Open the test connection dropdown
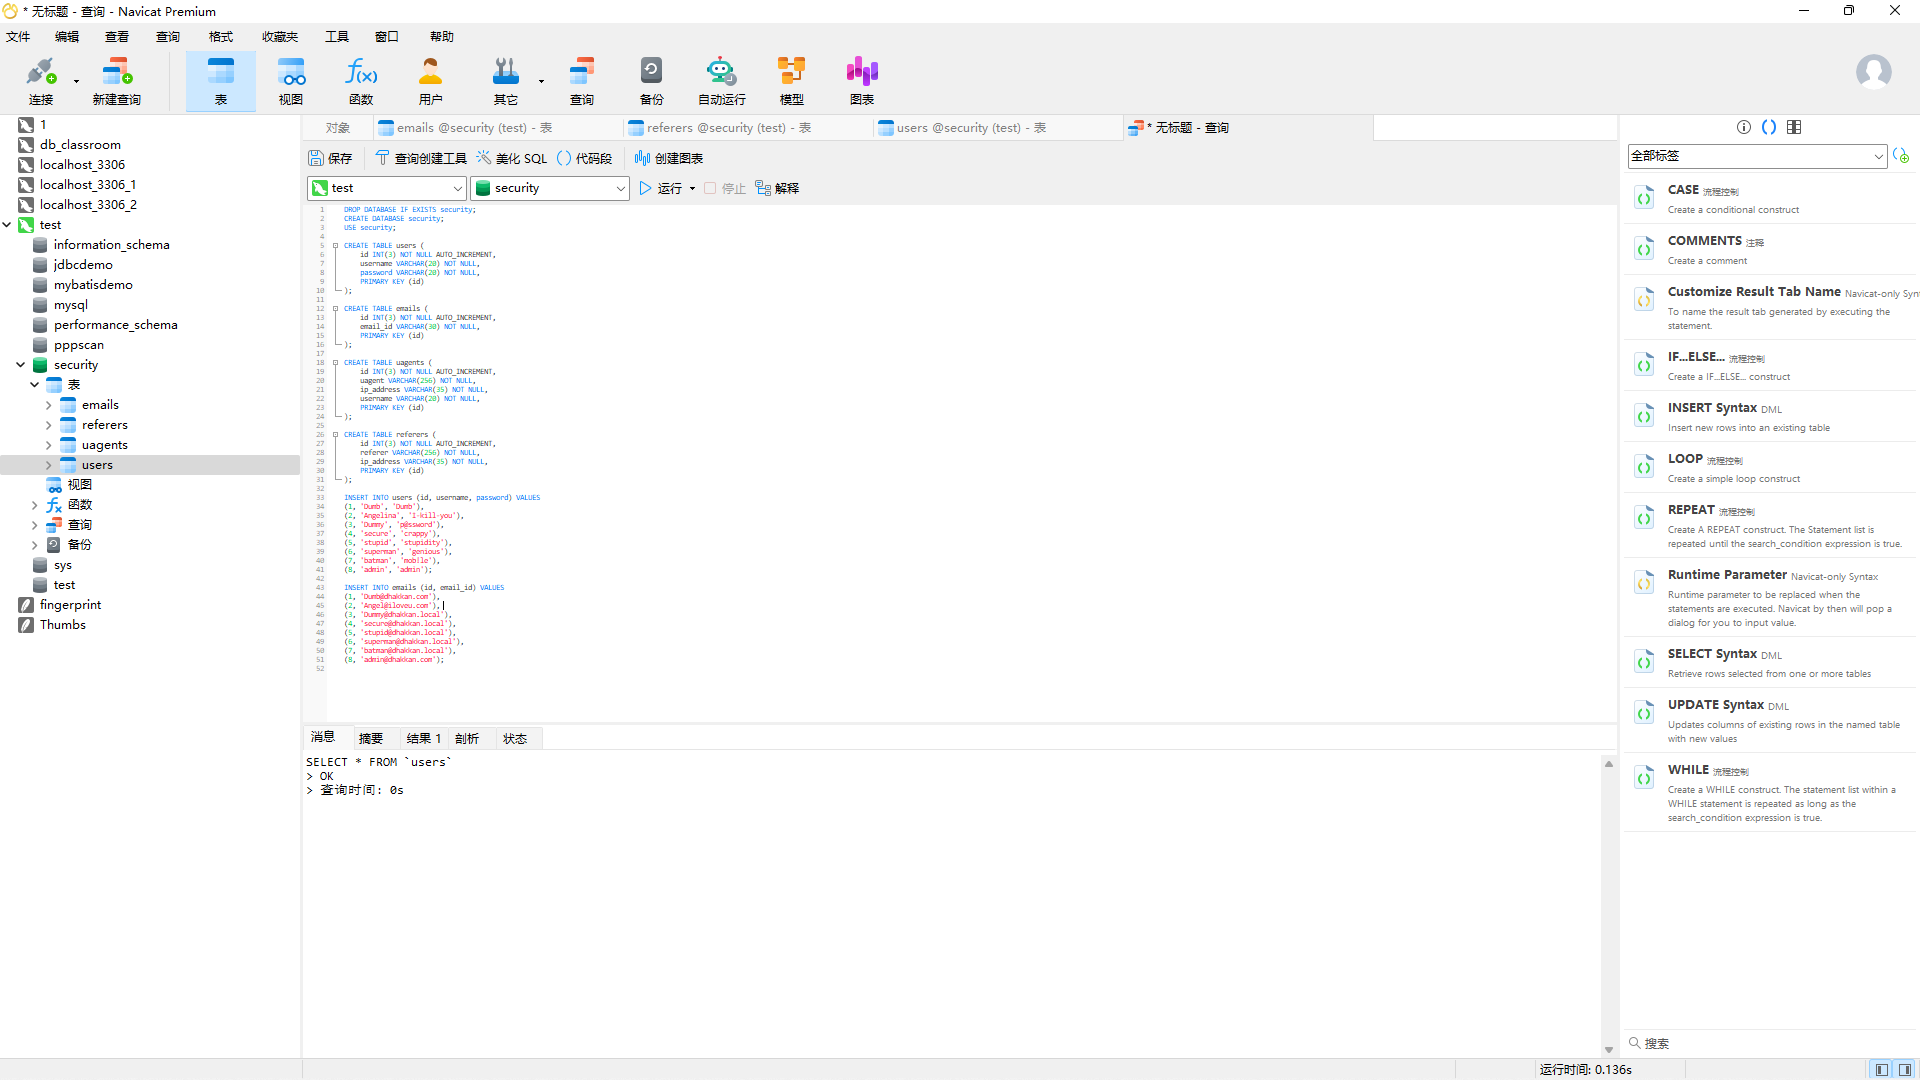 click(x=457, y=188)
